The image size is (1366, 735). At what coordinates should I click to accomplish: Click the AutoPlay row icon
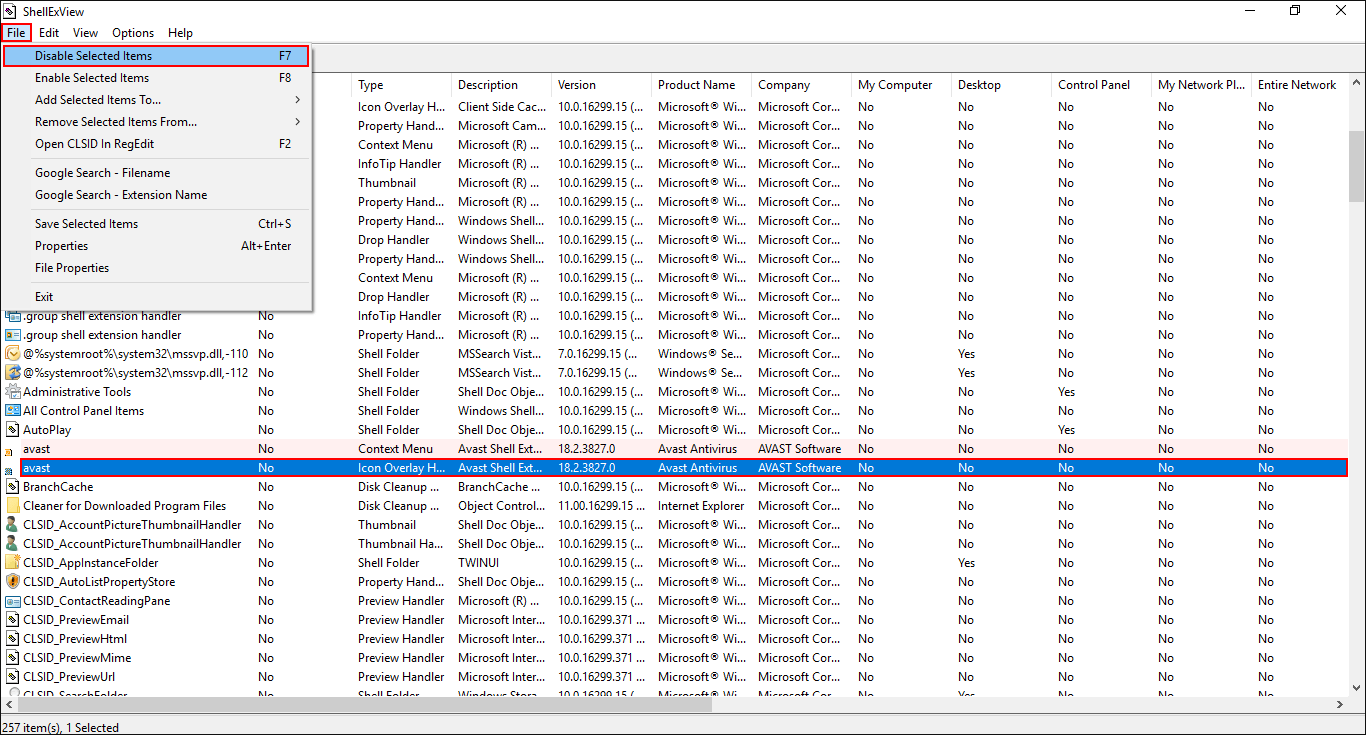click(13, 430)
